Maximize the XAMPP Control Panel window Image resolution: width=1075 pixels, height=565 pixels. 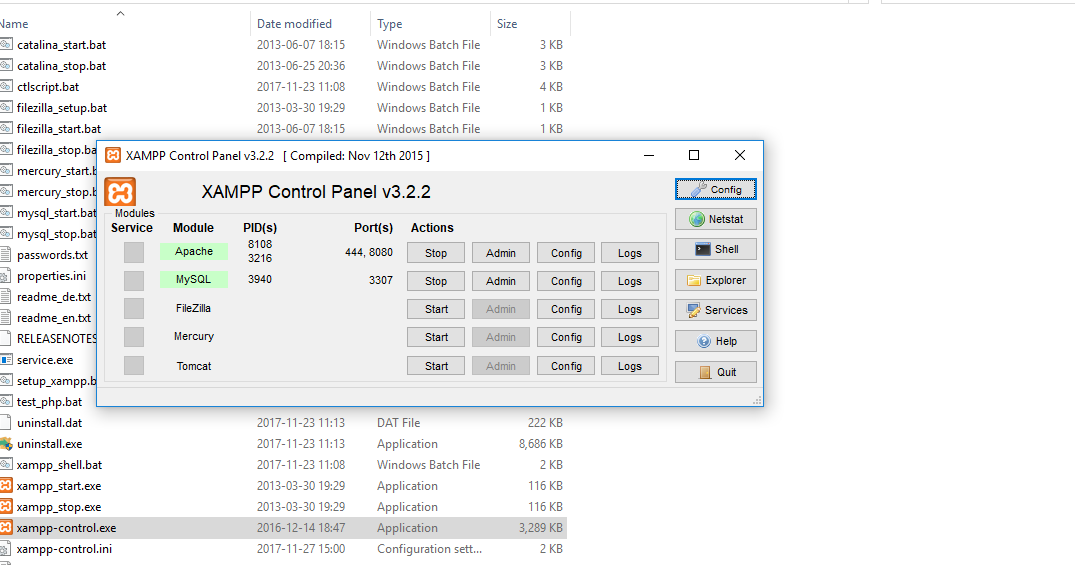pyautogui.click(x=694, y=156)
